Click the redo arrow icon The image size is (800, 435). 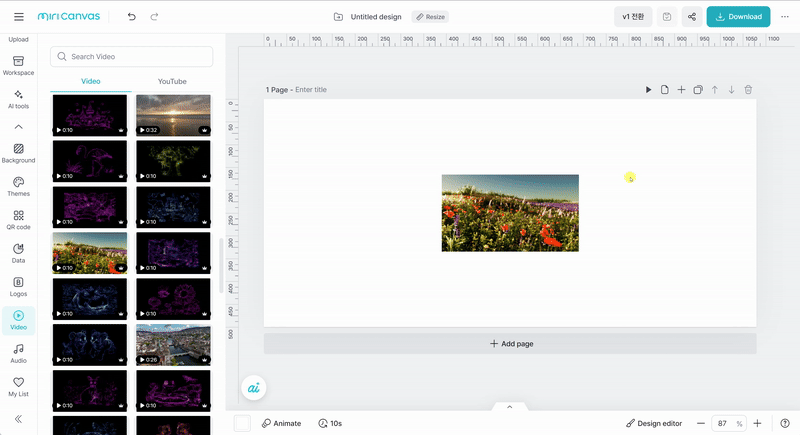tap(154, 17)
